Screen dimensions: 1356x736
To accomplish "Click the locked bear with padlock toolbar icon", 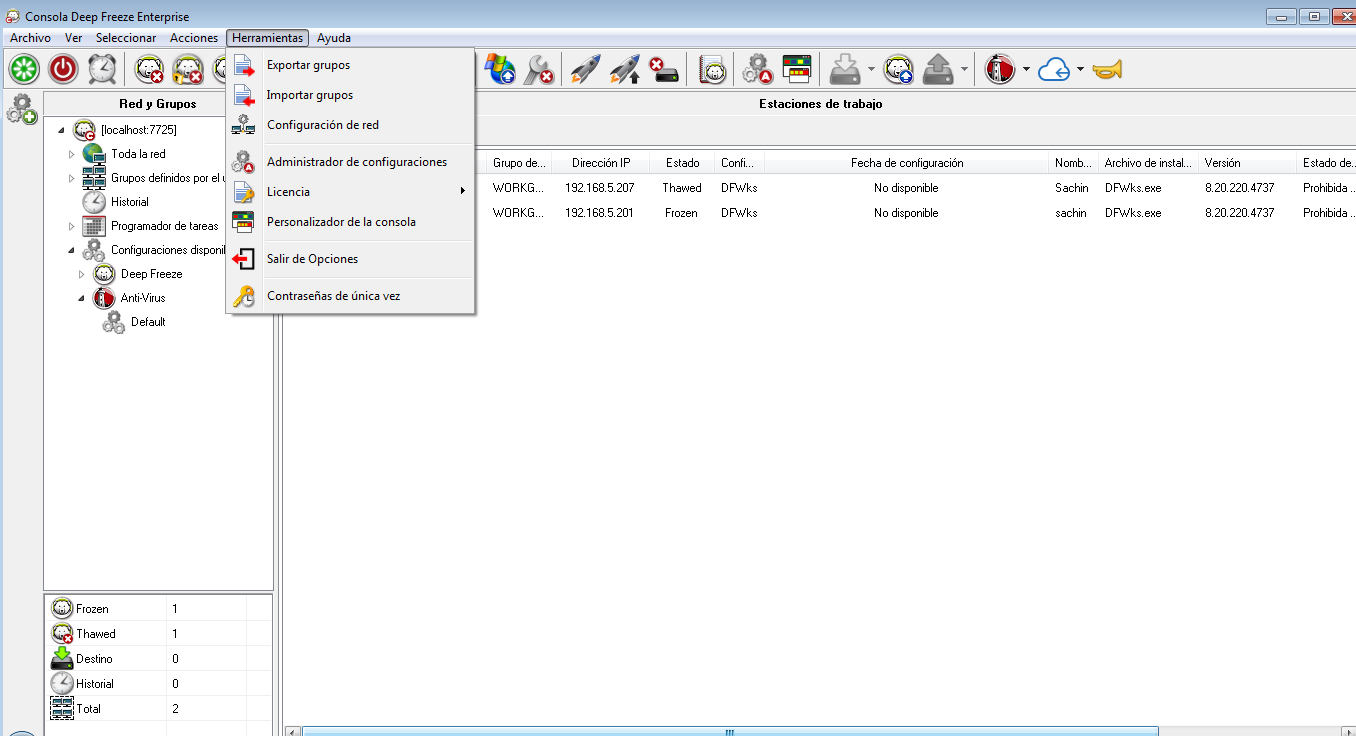I will coord(187,69).
